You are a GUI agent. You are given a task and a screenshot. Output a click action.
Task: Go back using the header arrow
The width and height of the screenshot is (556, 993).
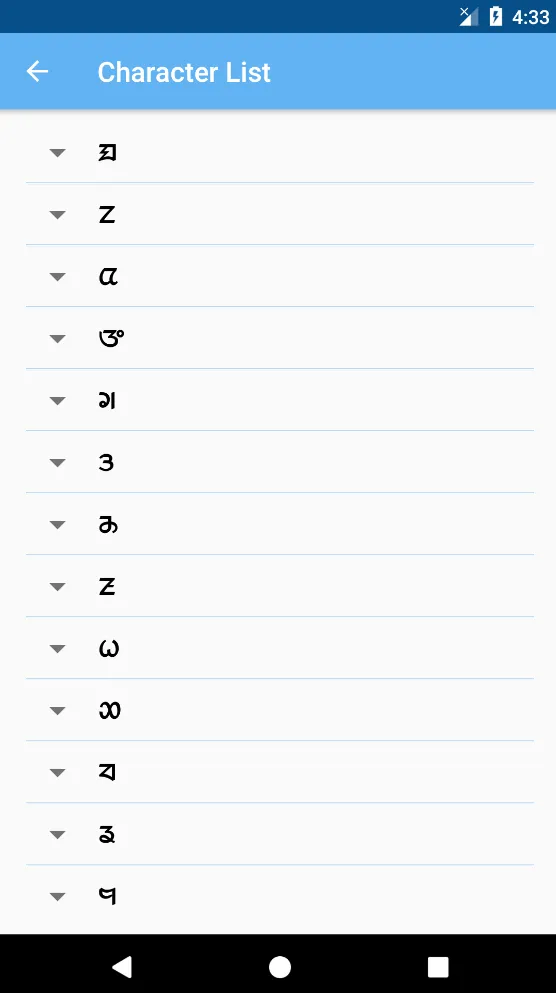point(37,72)
